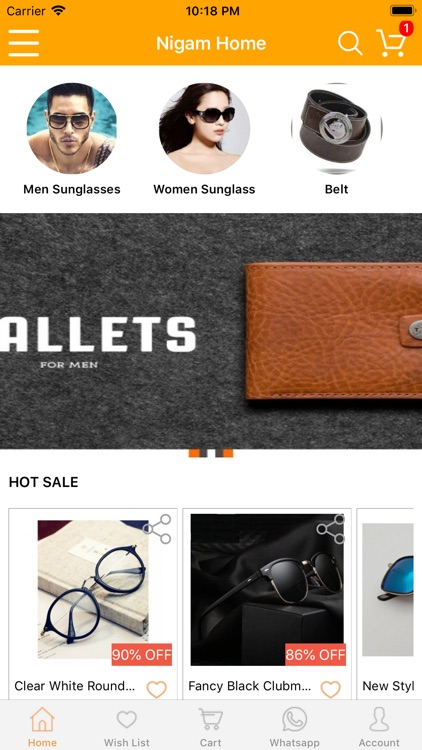The height and width of the screenshot is (750, 422).
Task: Open the Clear White Round product image
Action: 93,589
